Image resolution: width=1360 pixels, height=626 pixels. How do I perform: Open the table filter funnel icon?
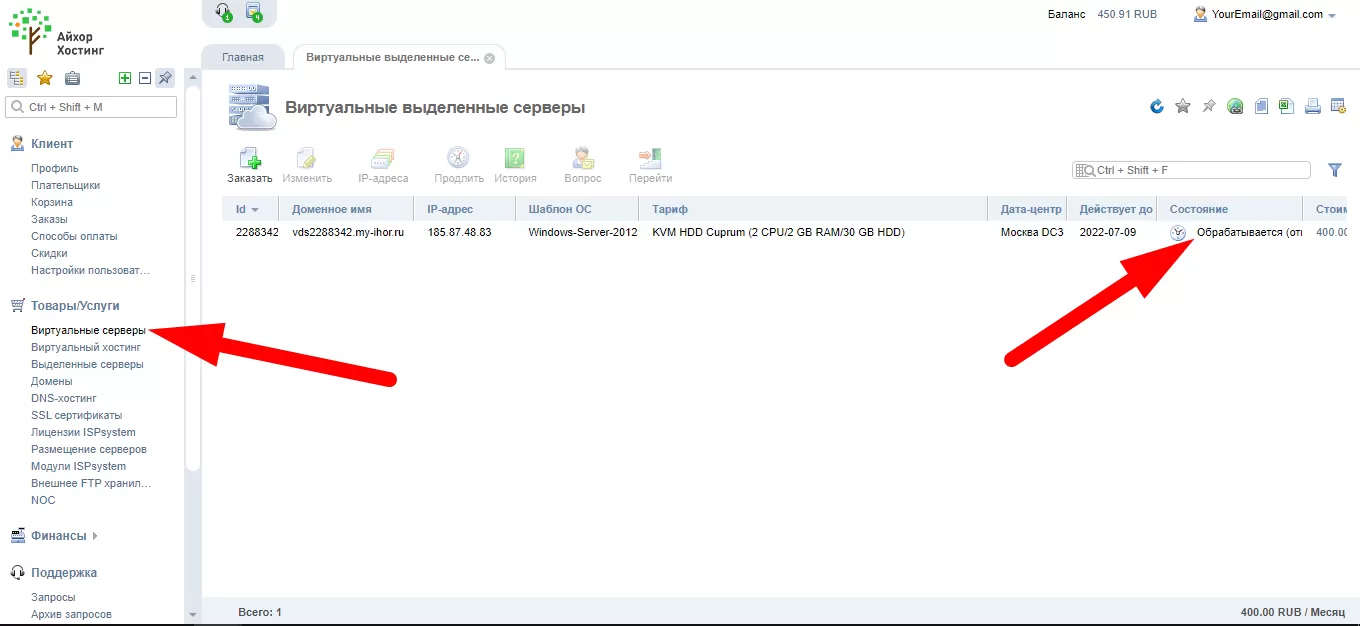point(1334,170)
